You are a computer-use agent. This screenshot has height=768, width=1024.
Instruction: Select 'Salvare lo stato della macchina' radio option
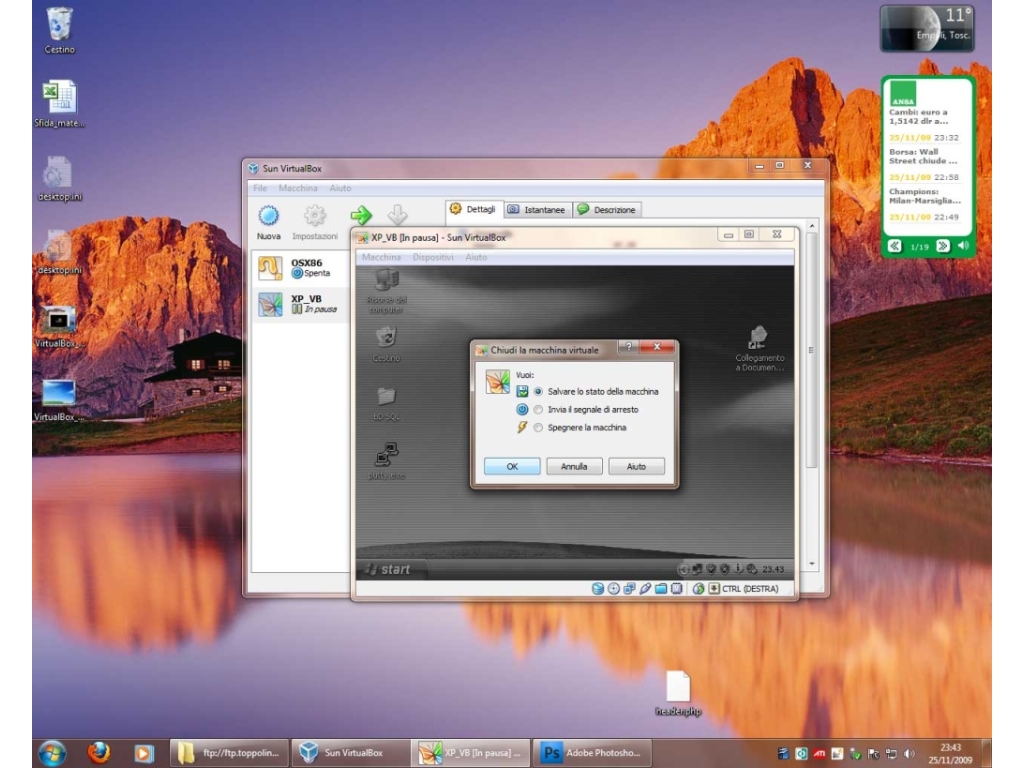coord(538,392)
